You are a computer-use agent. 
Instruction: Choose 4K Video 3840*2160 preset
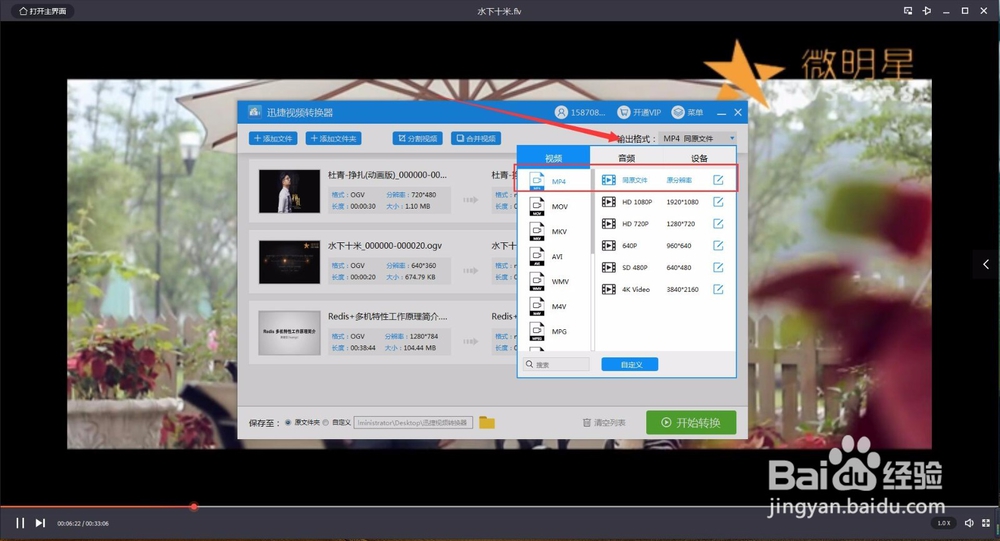(663, 289)
